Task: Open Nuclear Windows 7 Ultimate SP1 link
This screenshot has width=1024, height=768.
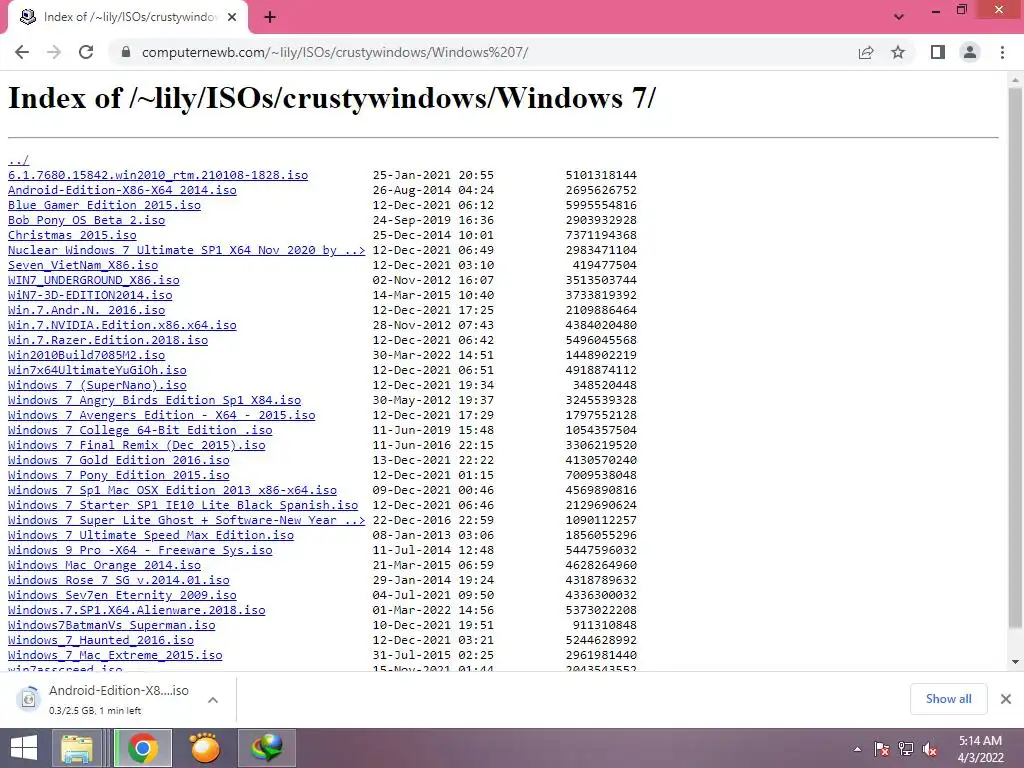Action: (187, 250)
